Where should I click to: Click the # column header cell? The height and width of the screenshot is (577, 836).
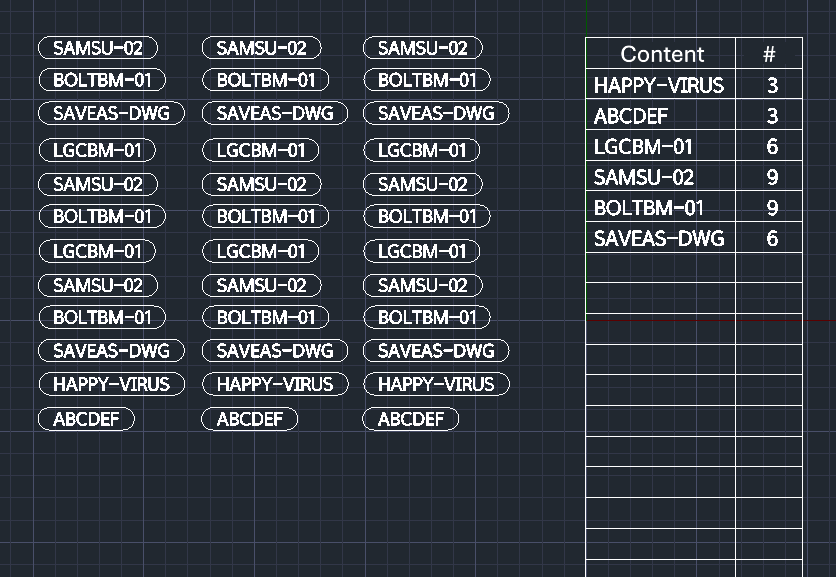pos(769,54)
